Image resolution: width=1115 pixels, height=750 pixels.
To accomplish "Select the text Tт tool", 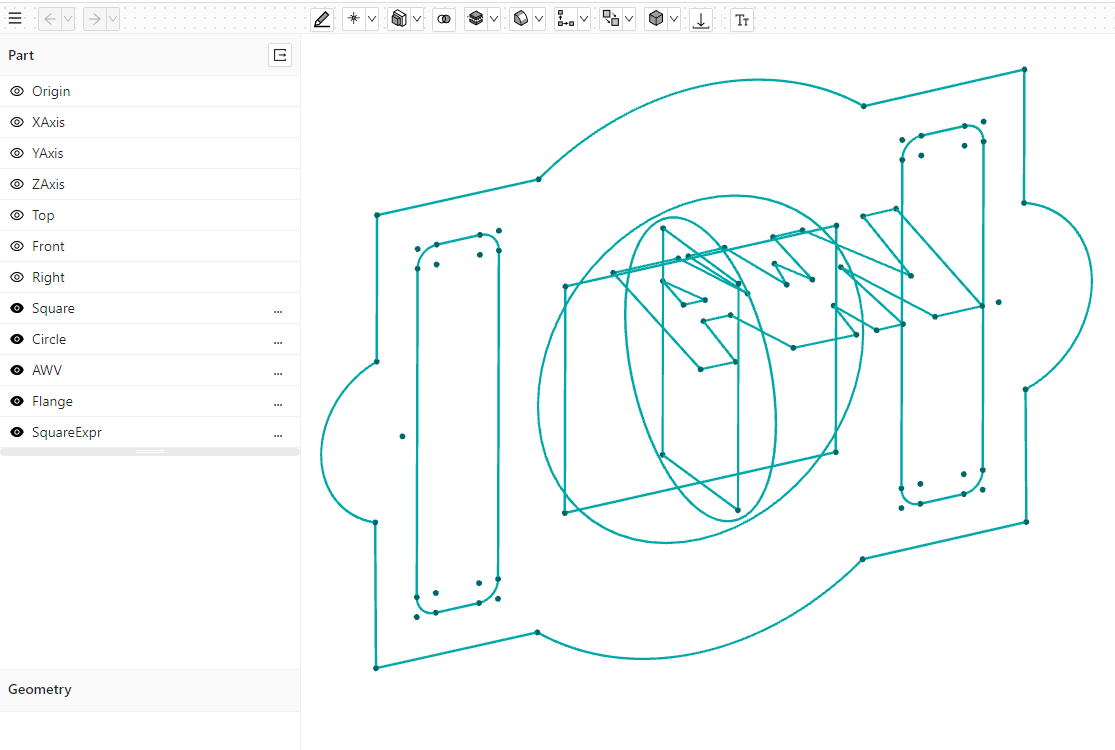I will pos(741,19).
